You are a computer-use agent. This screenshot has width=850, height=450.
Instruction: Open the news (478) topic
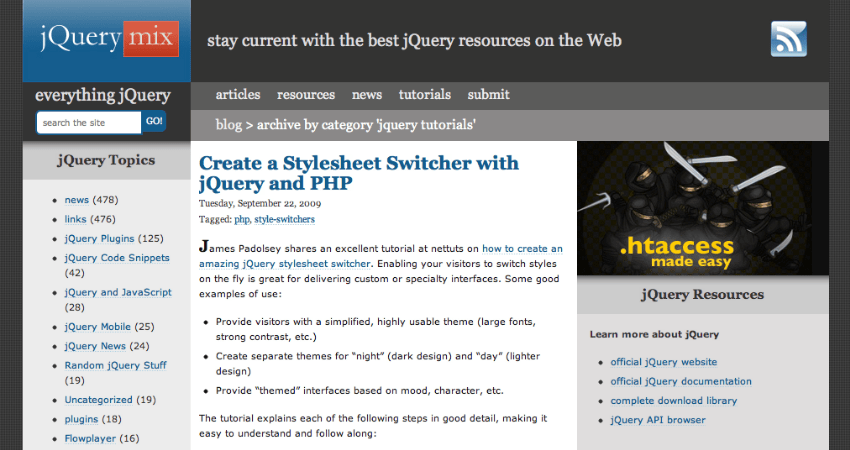(76, 200)
